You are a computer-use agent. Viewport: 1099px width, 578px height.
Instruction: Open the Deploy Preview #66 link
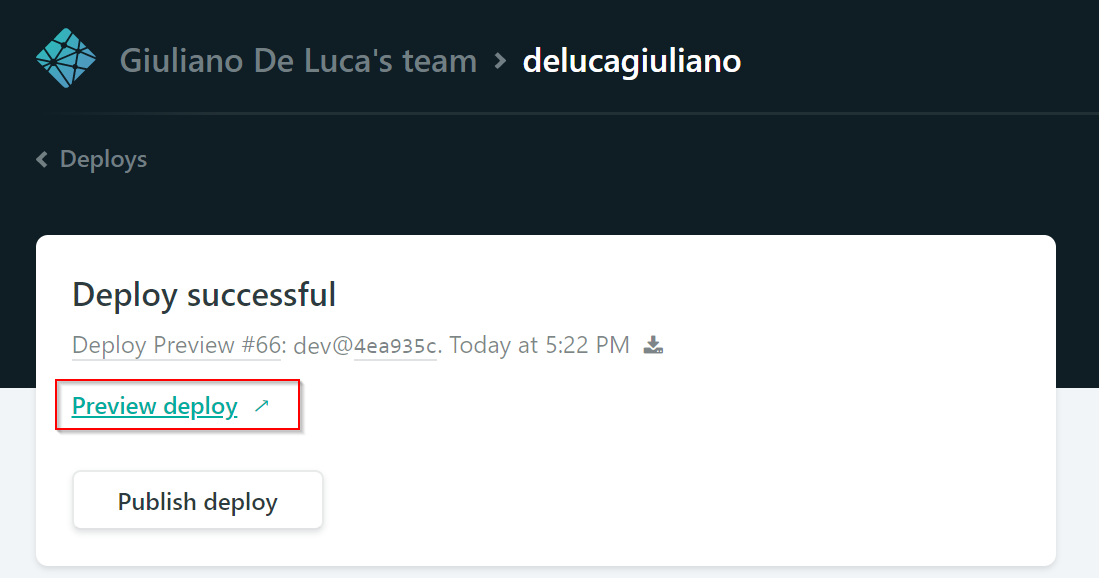click(177, 345)
